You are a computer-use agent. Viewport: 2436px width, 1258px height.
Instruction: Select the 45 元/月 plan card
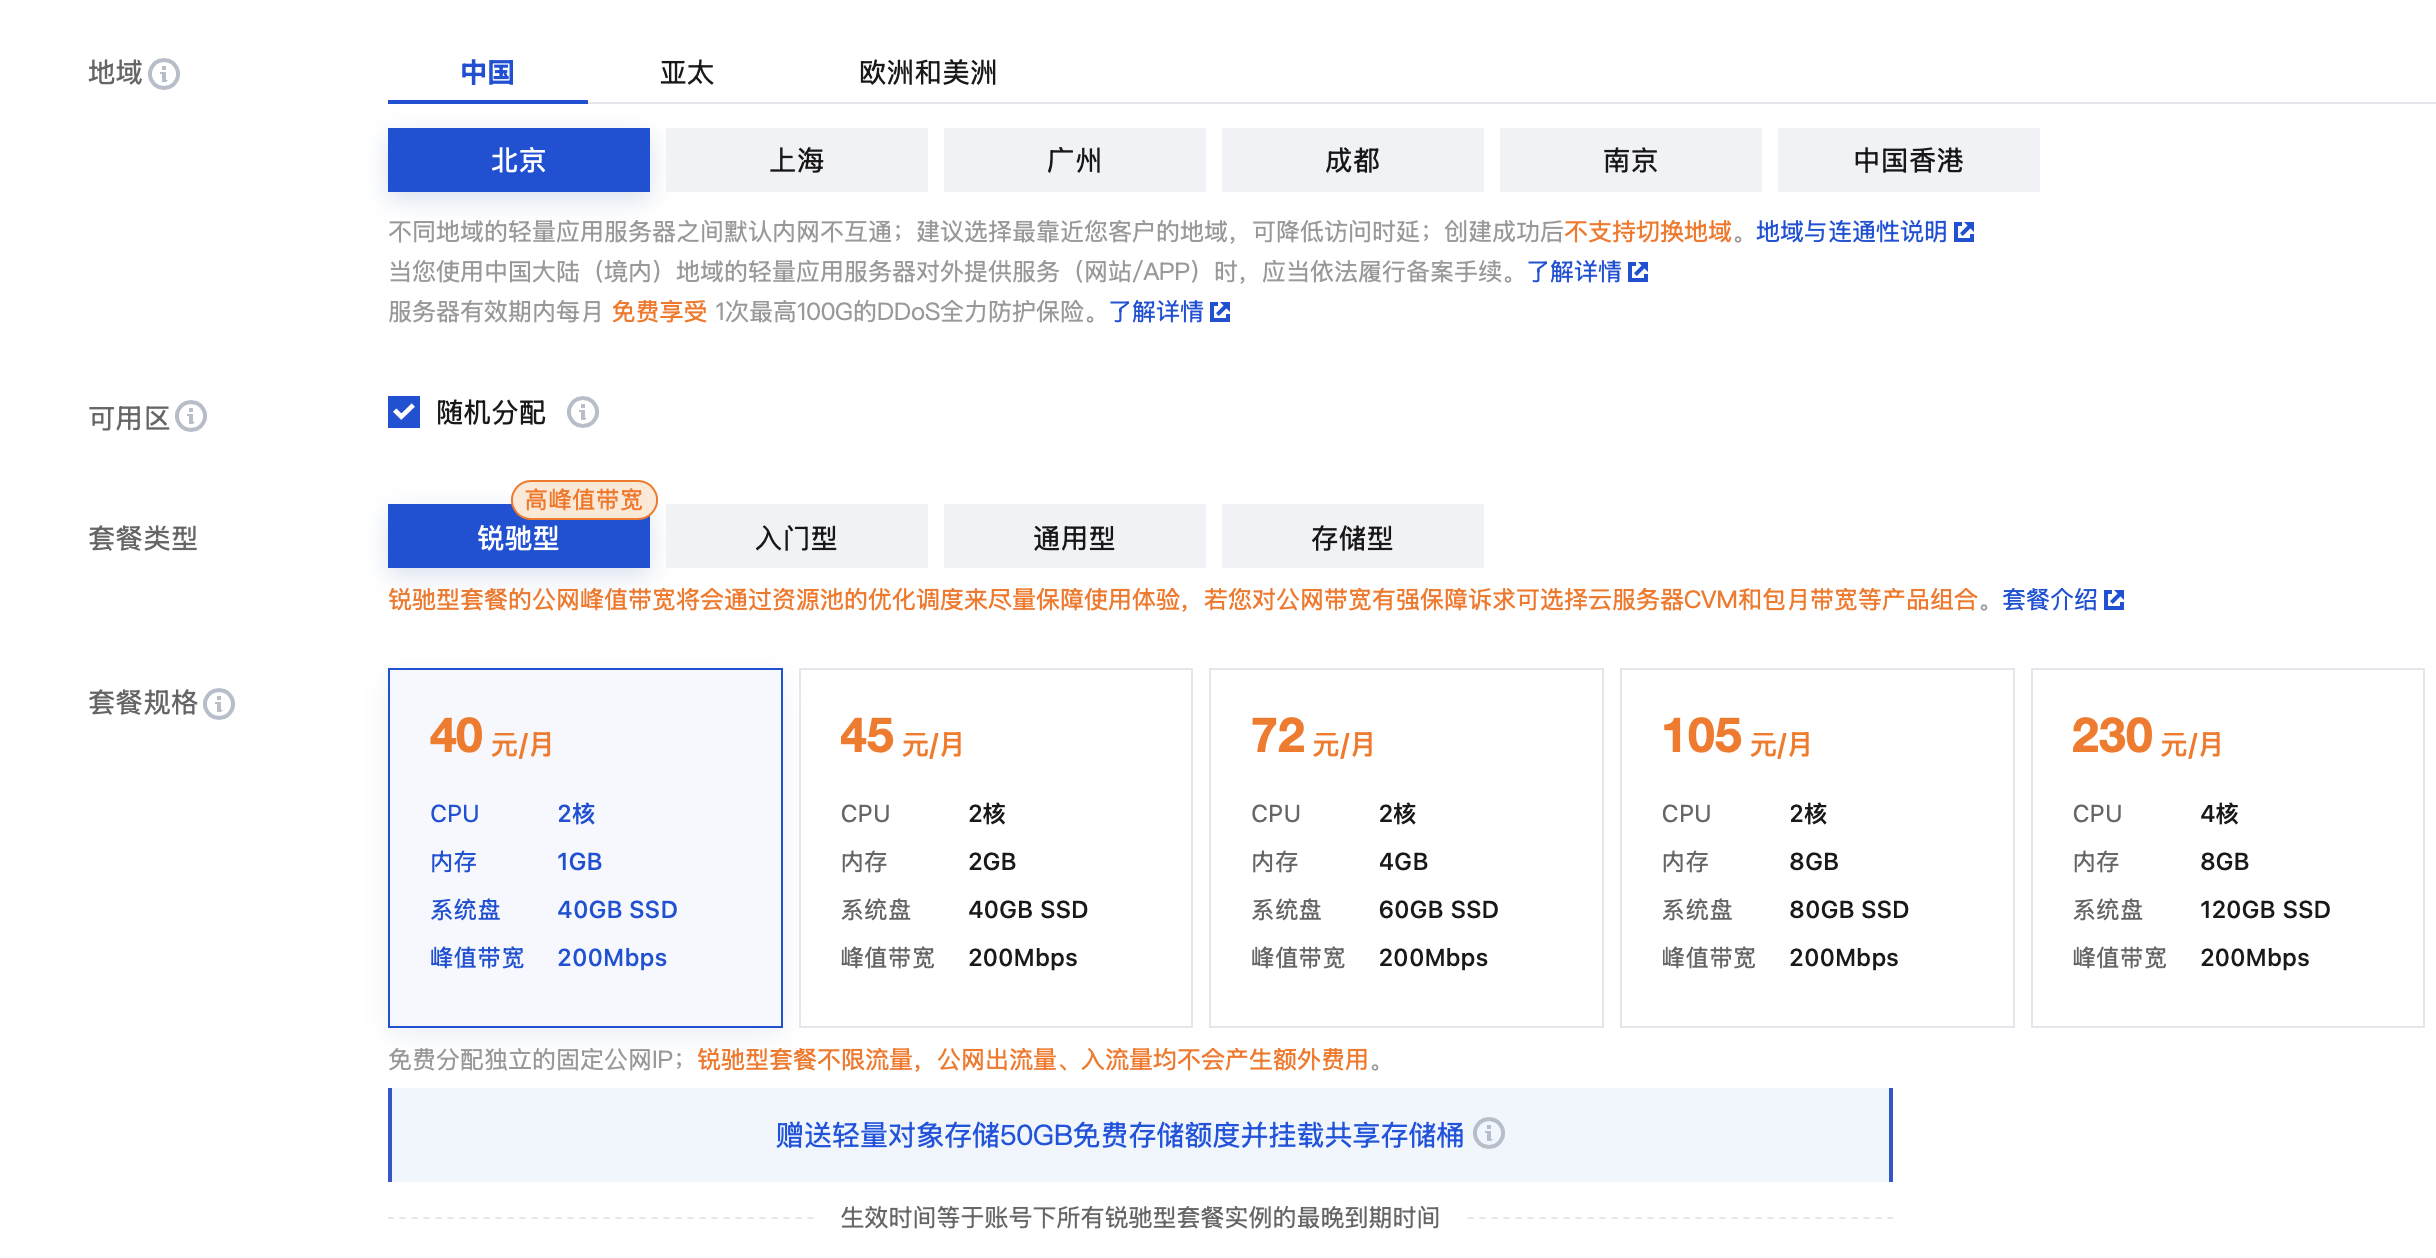click(x=995, y=847)
